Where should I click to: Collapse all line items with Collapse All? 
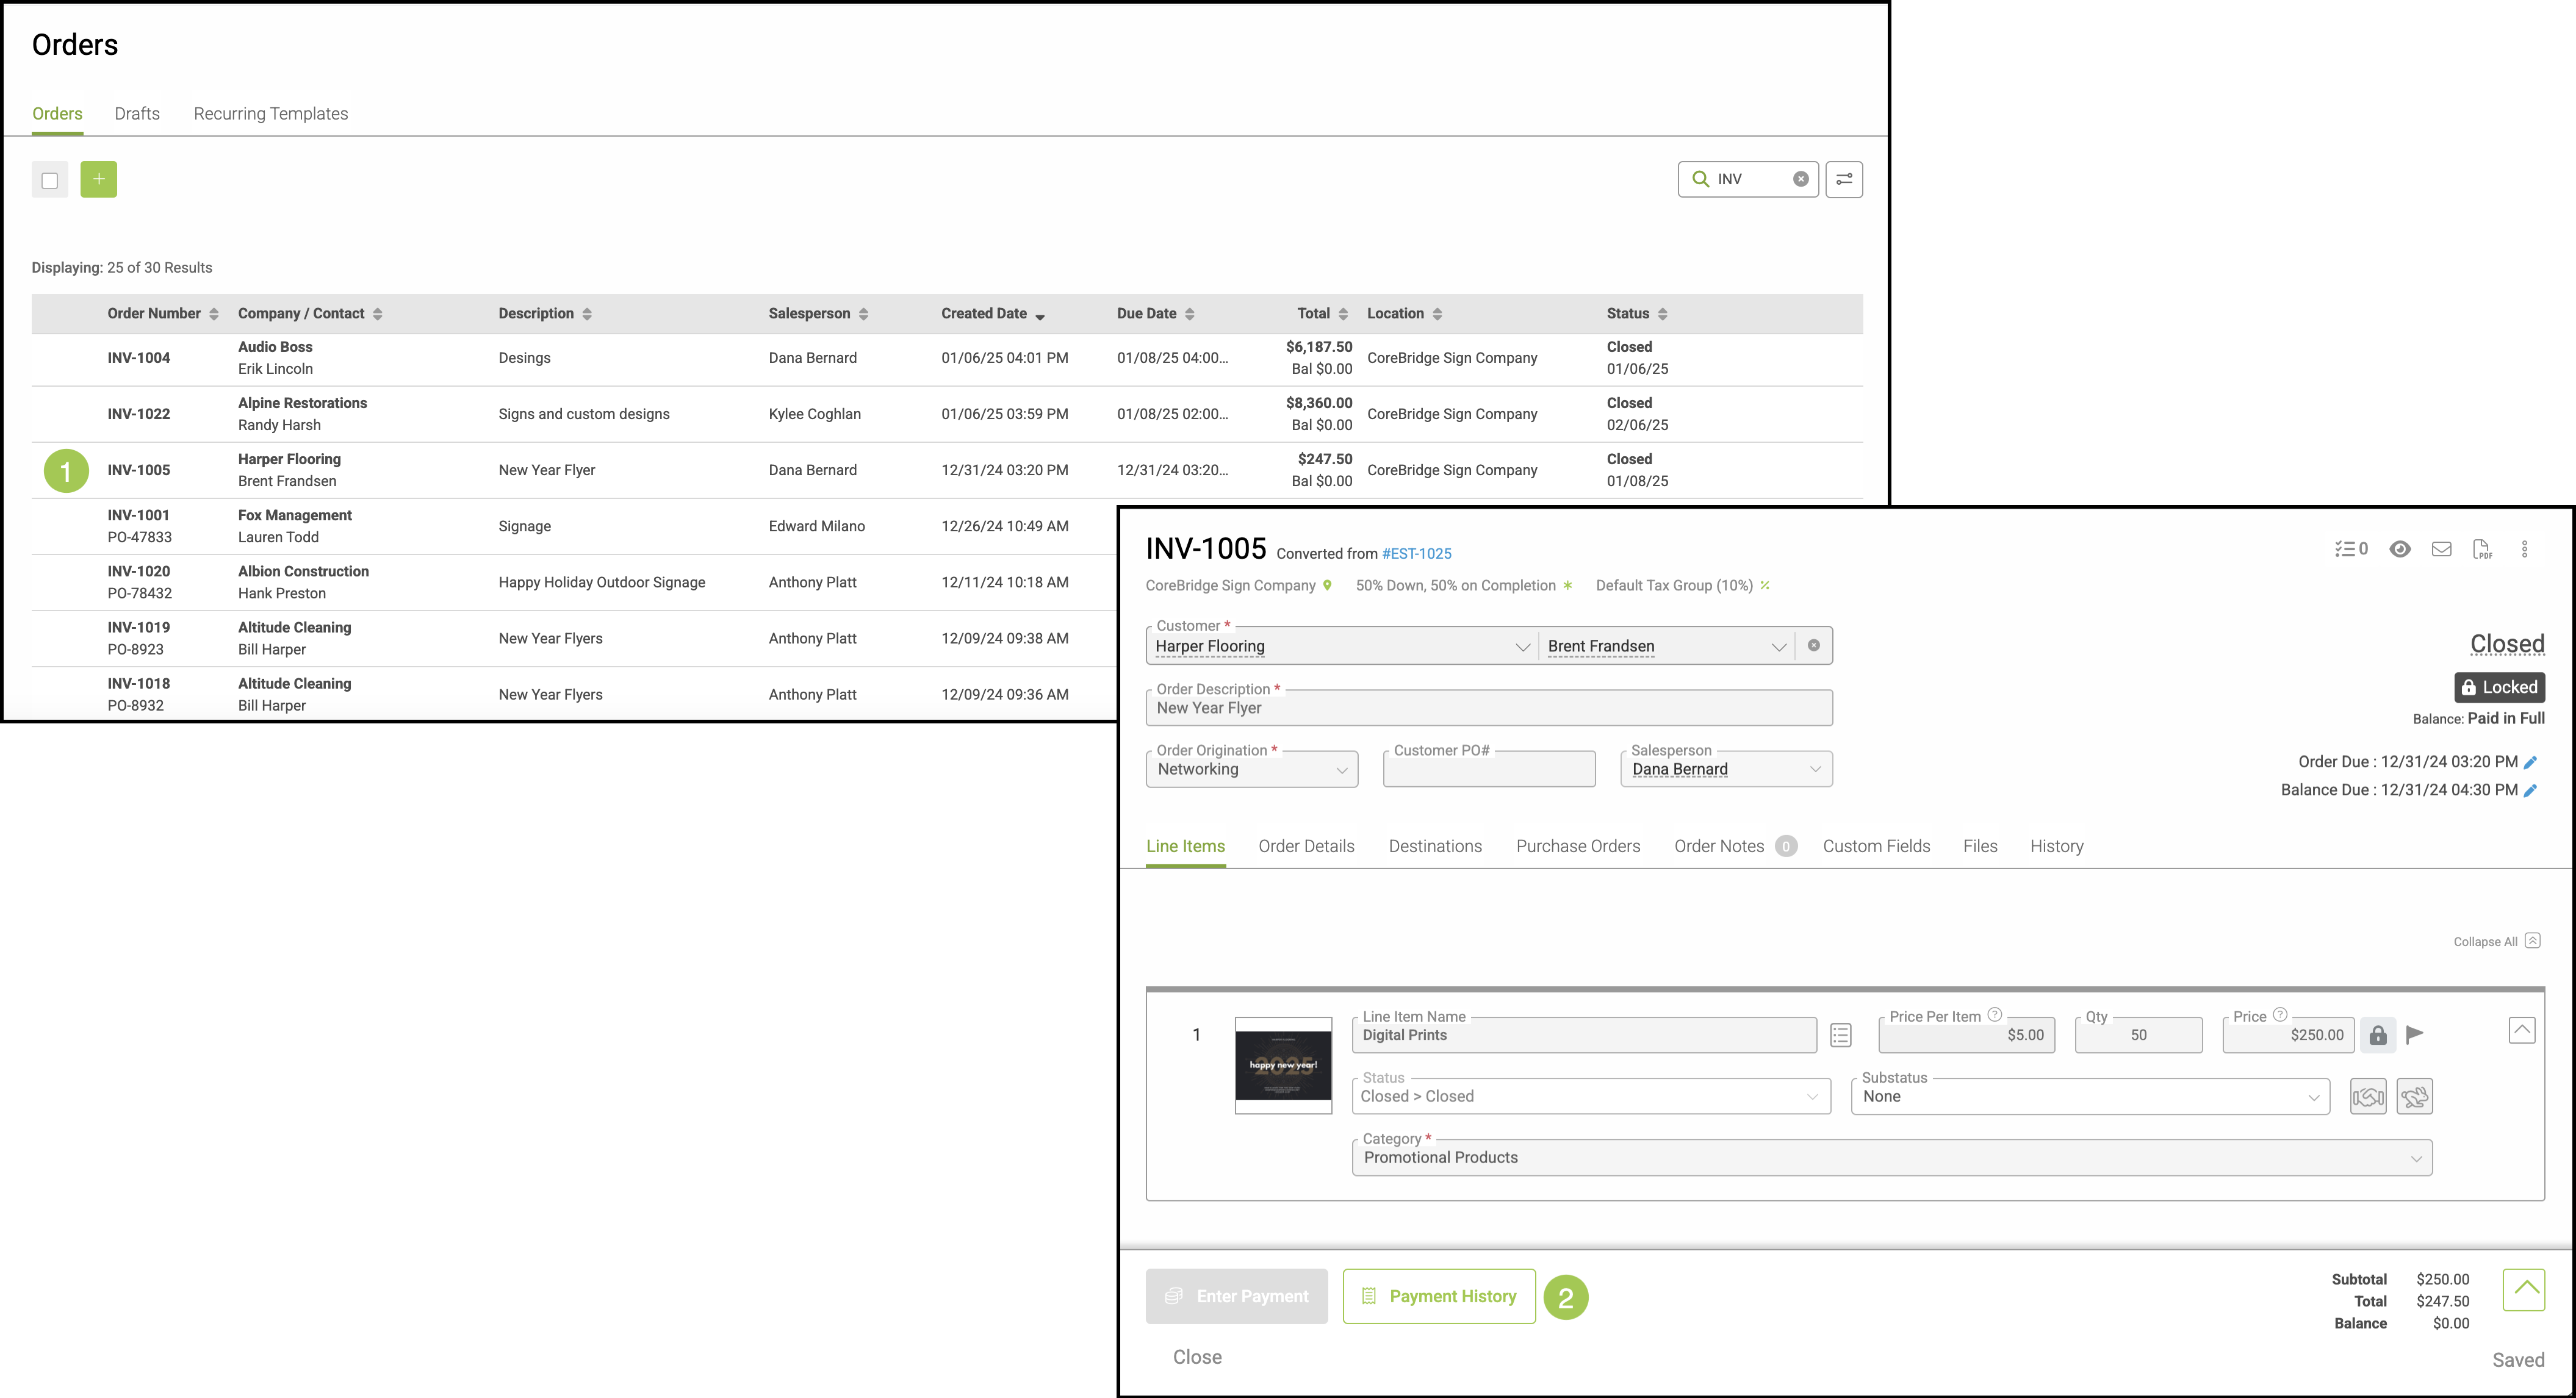(2496, 941)
